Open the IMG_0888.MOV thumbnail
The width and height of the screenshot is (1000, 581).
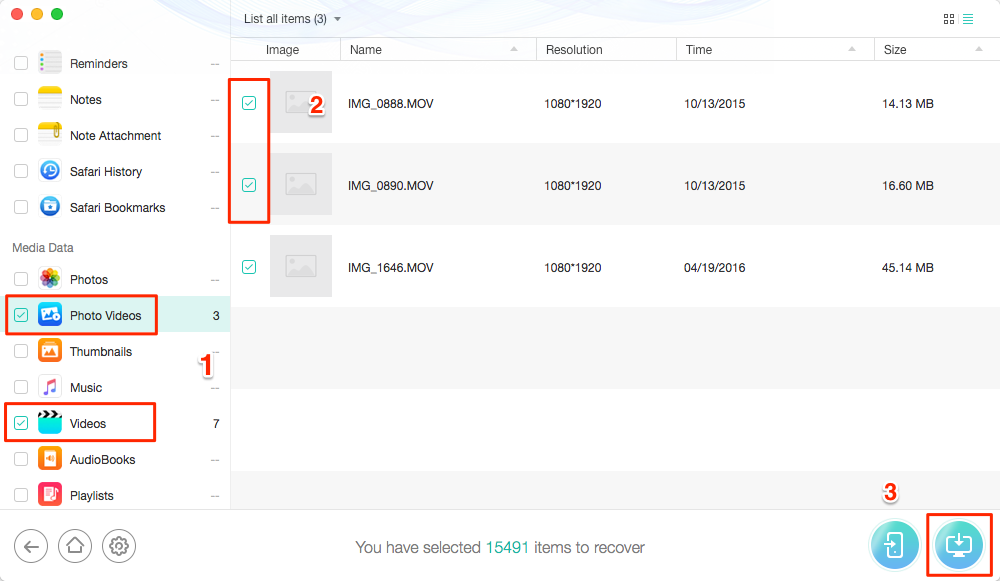click(300, 102)
